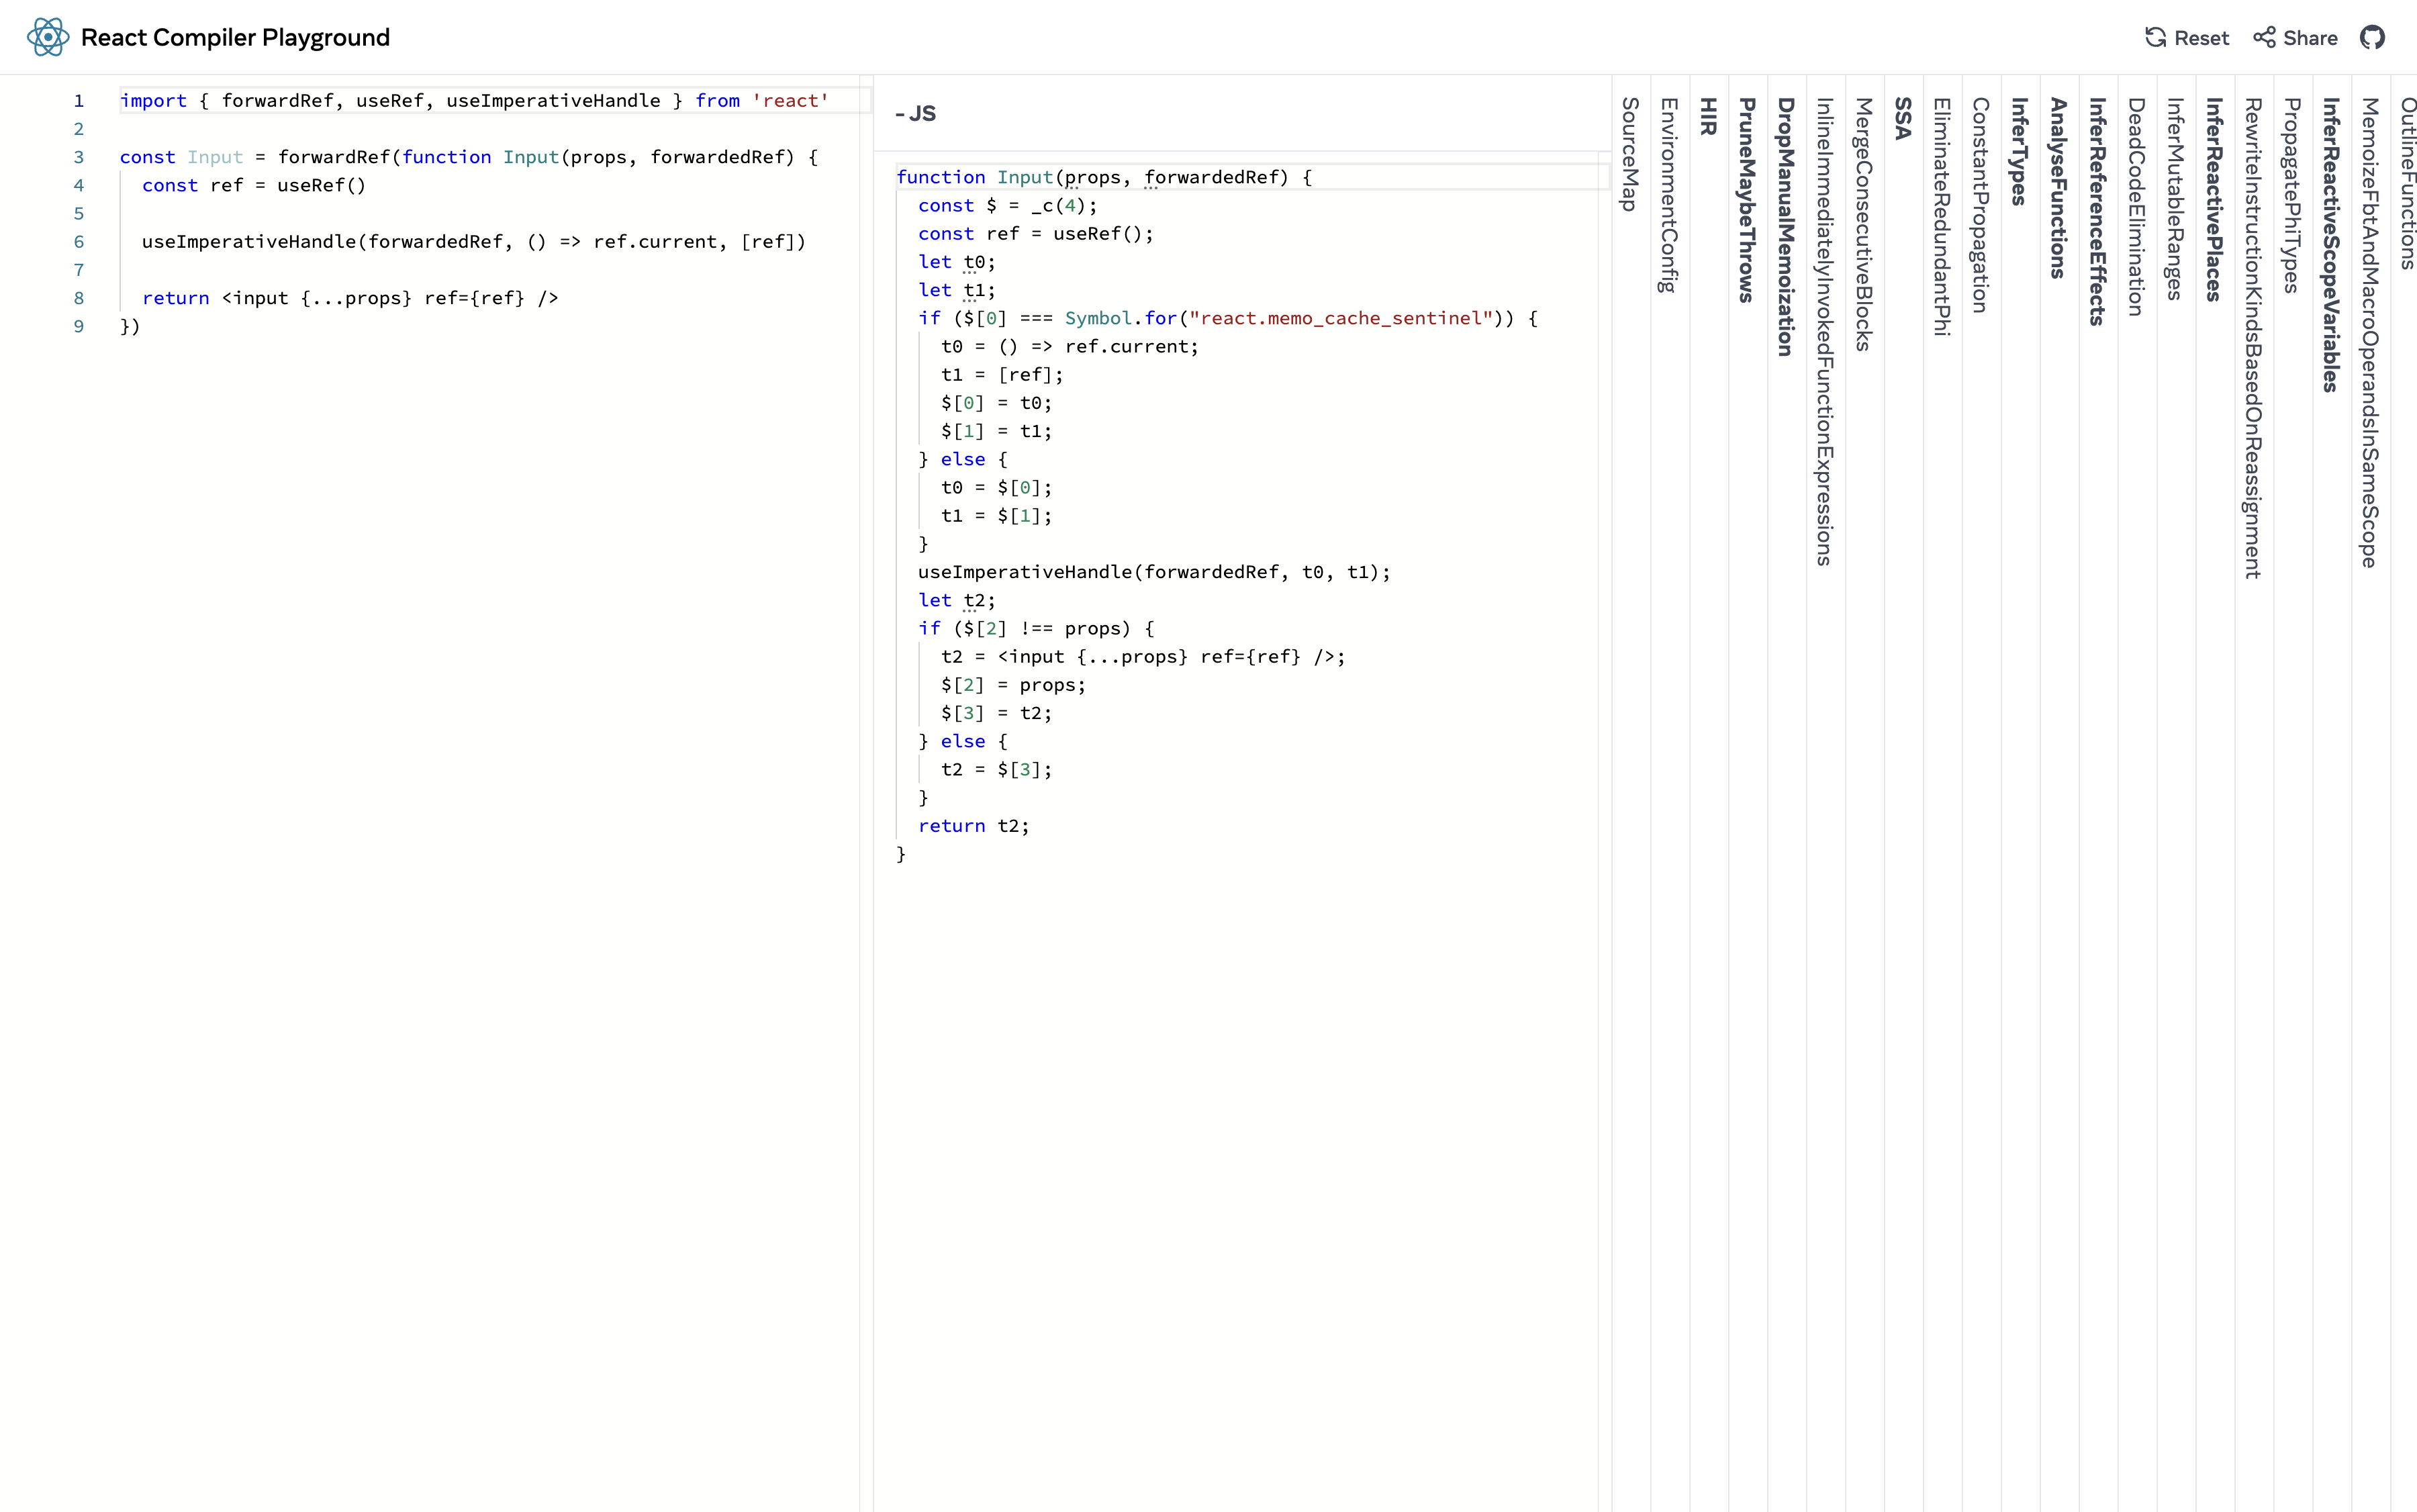This screenshot has width=2417, height=1512.
Task: Expand the OutlineFunctions tab
Action: pos(2408,184)
